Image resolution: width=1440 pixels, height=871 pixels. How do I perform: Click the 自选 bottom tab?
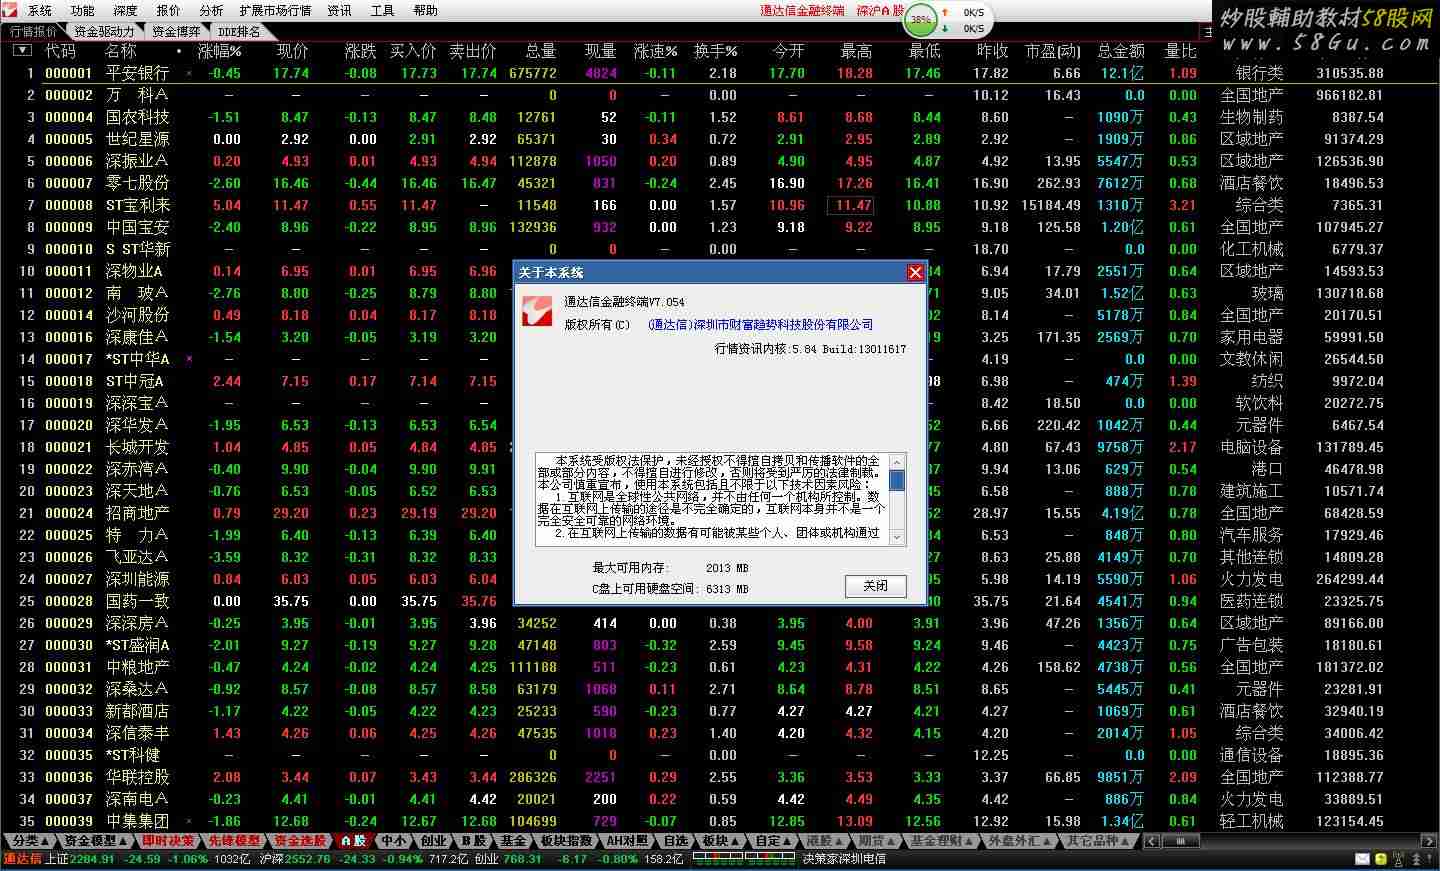tap(676, 841)
